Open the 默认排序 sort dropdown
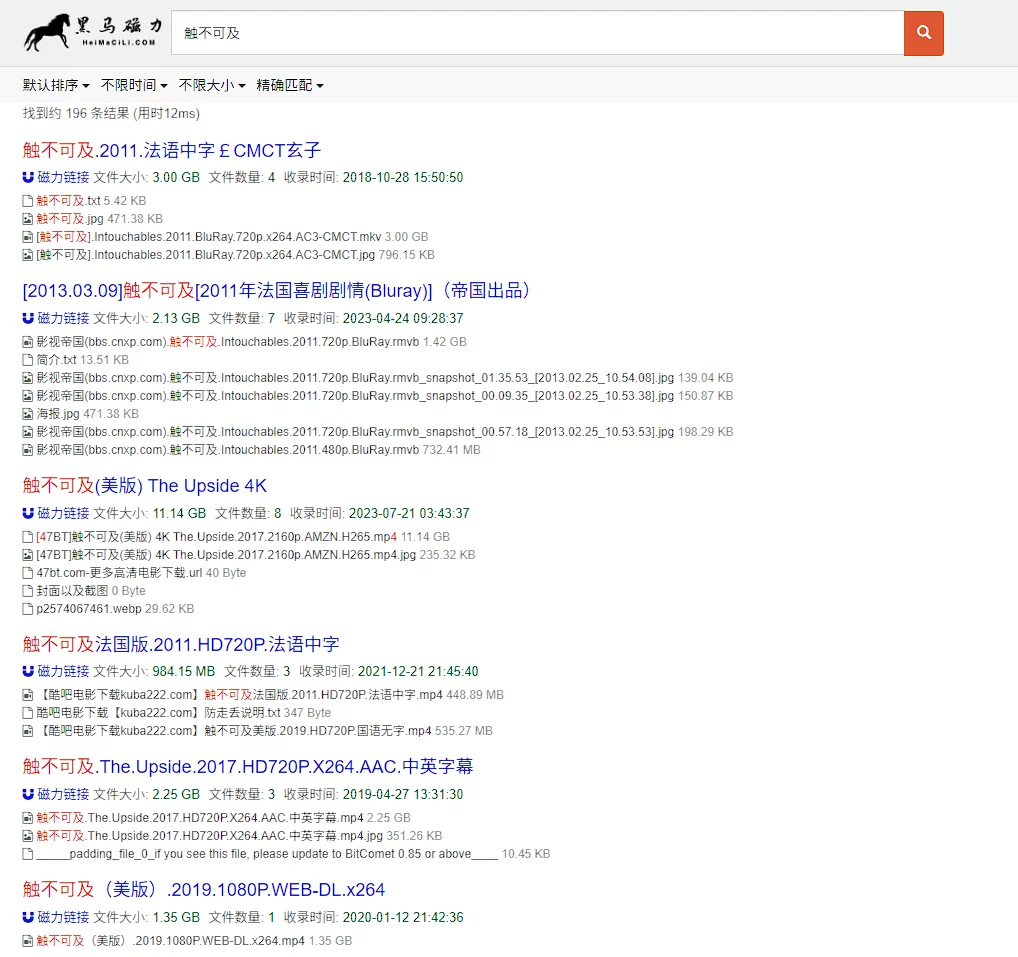This screenshot has width=1018, height=957. (56, 85)
